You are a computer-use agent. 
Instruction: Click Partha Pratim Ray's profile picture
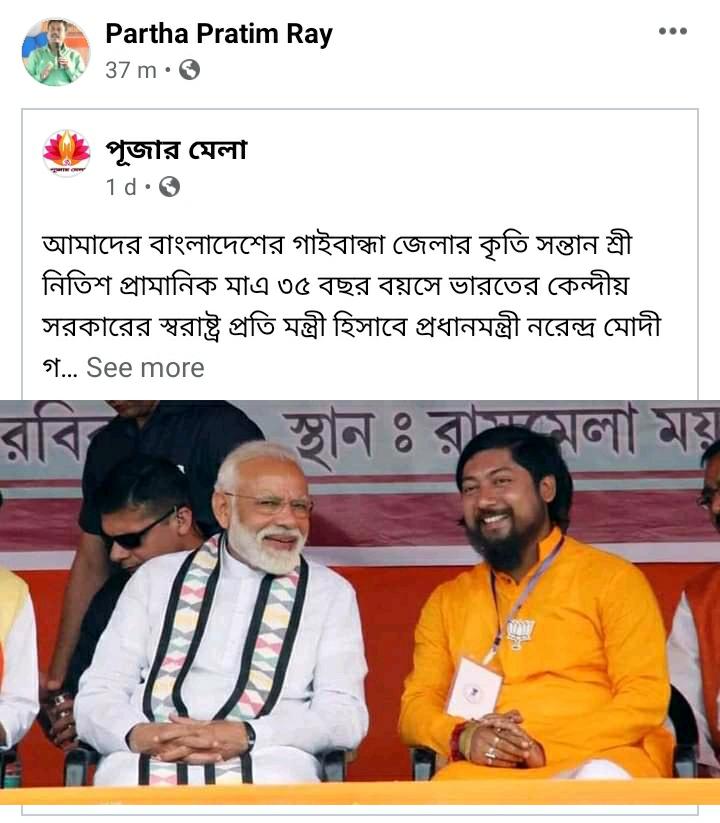(x=56, y=51)
